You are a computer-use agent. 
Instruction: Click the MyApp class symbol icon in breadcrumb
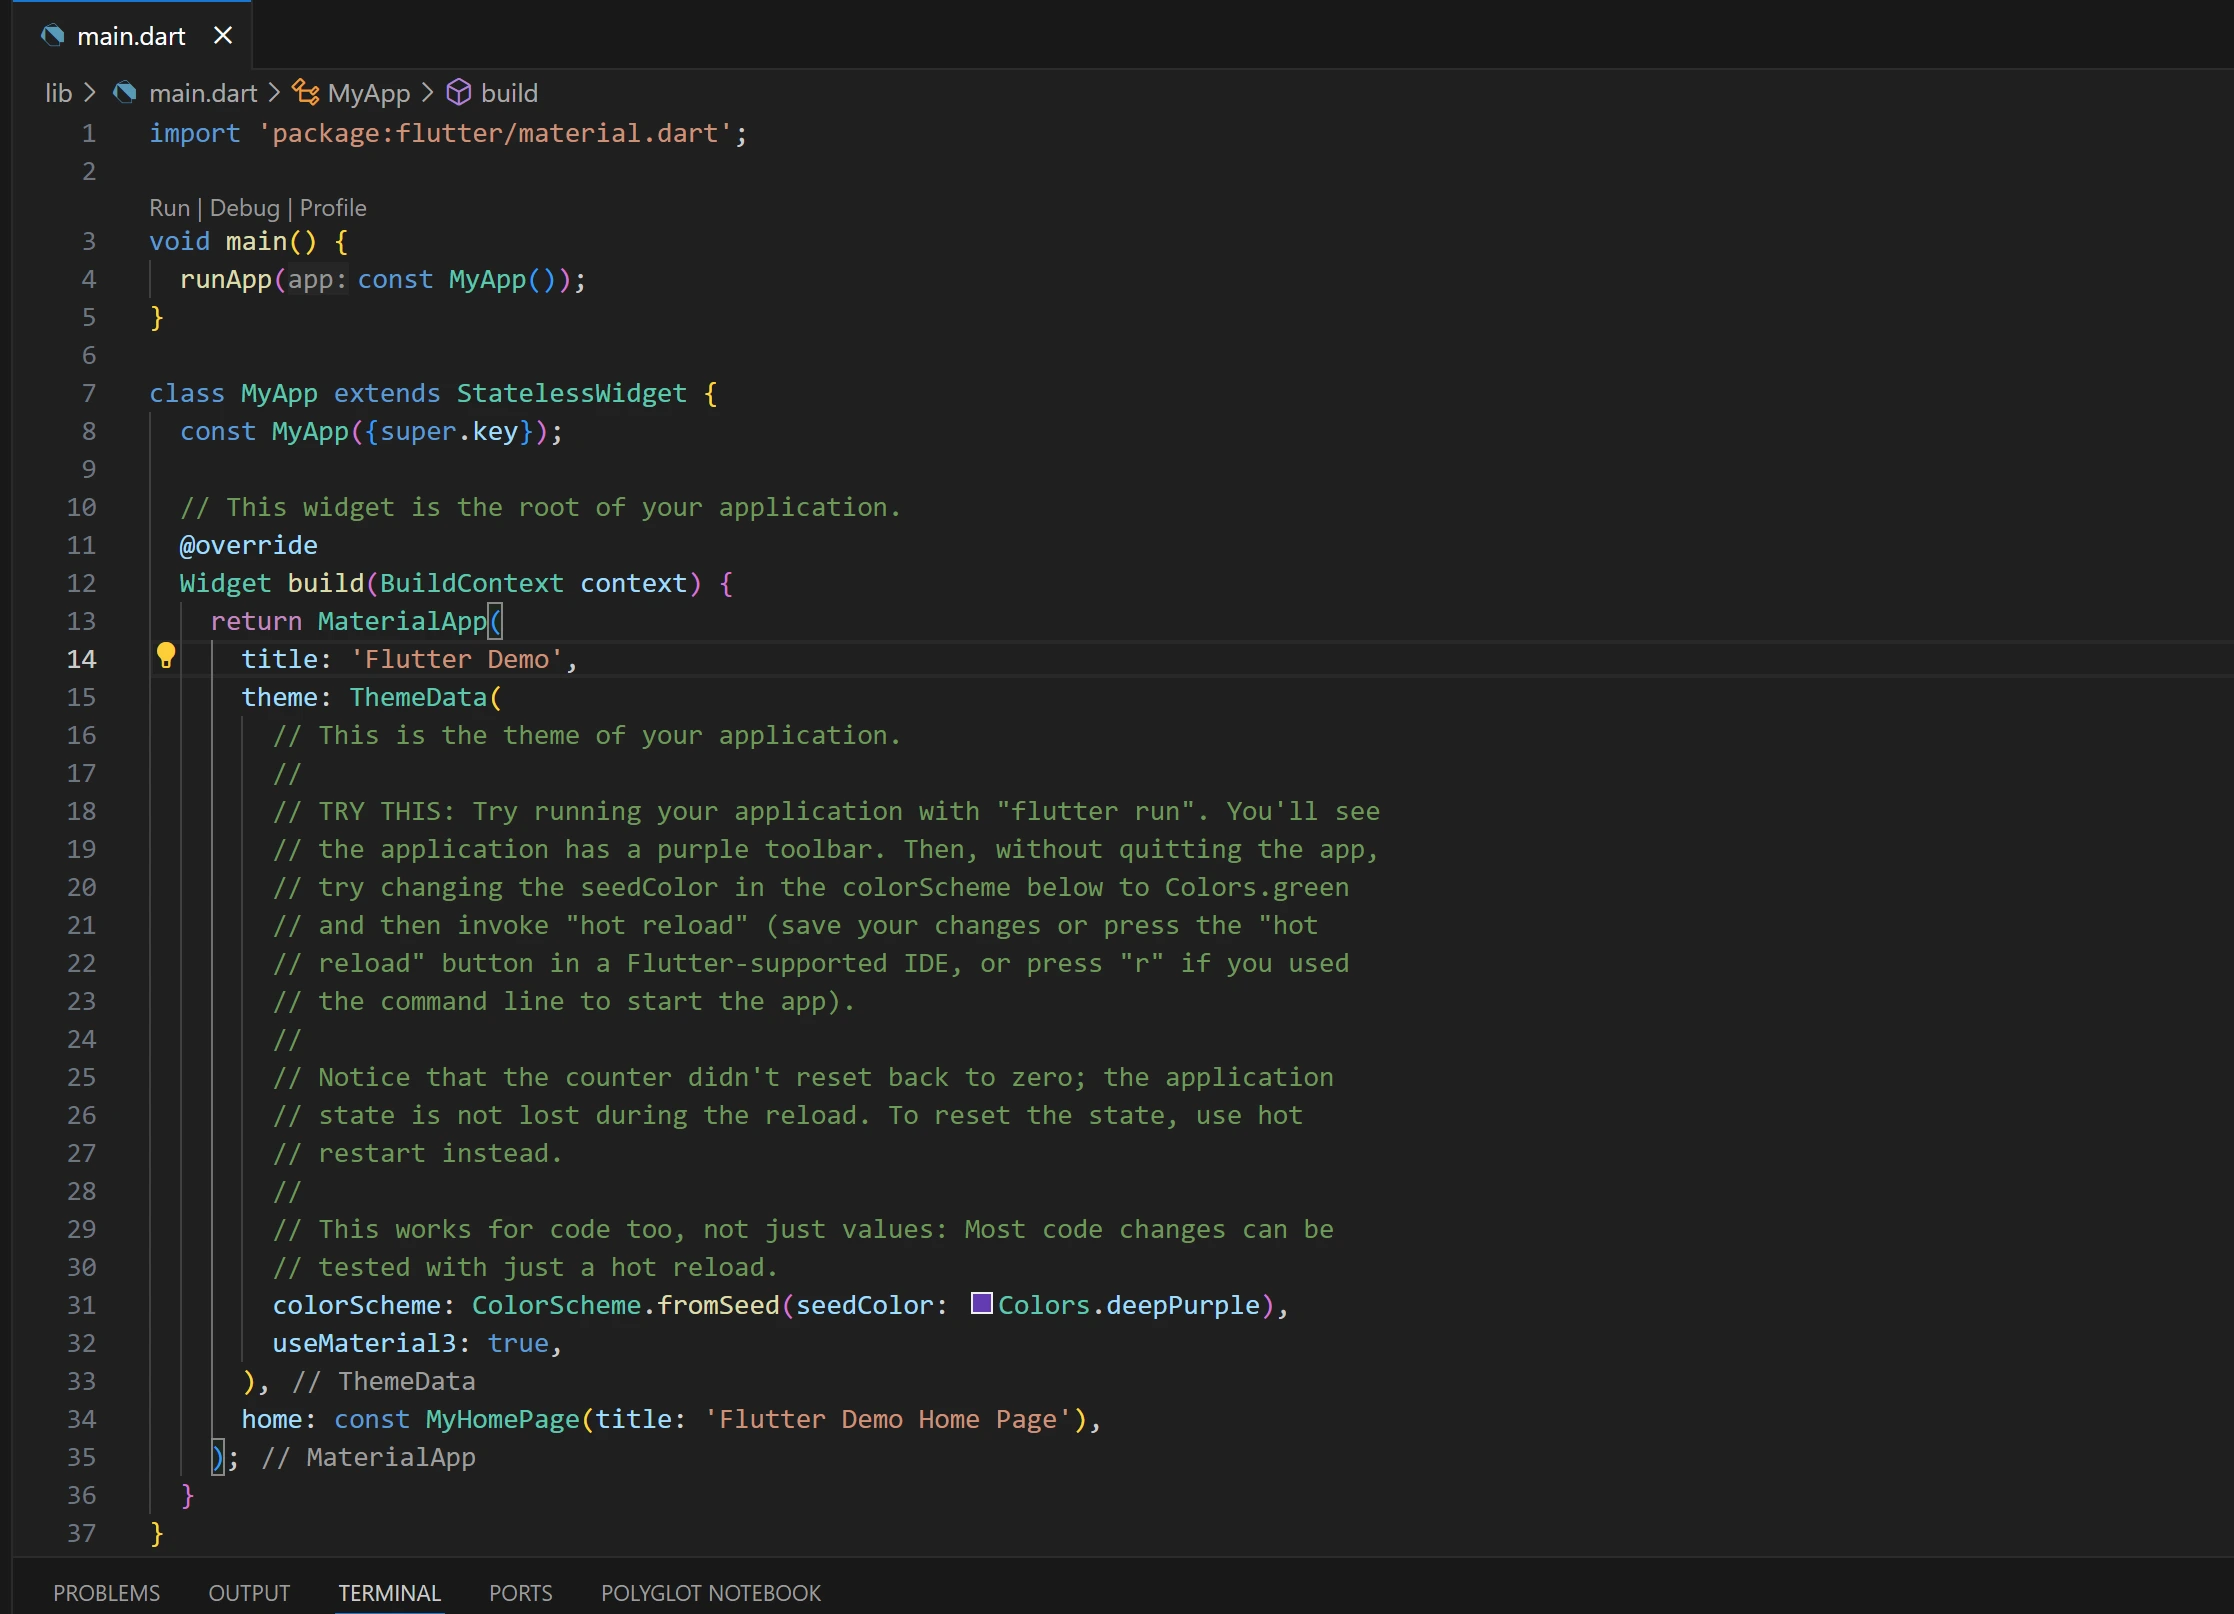(306, 93)
